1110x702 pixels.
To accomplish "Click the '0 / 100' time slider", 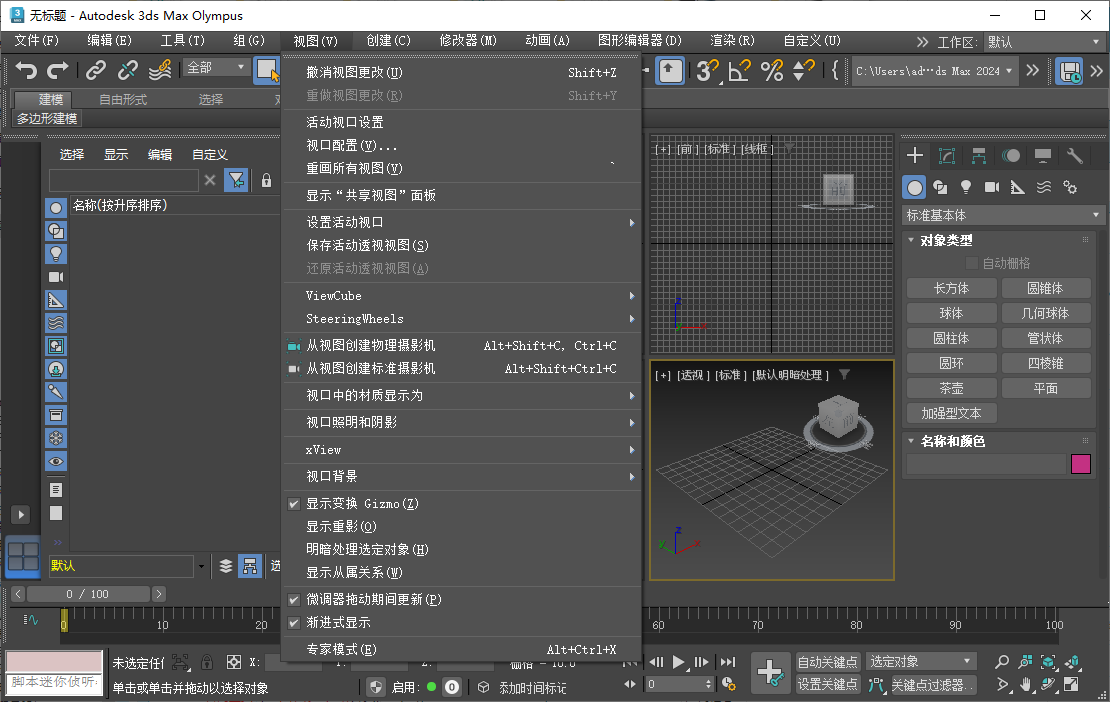I will (x=88, y=594).
